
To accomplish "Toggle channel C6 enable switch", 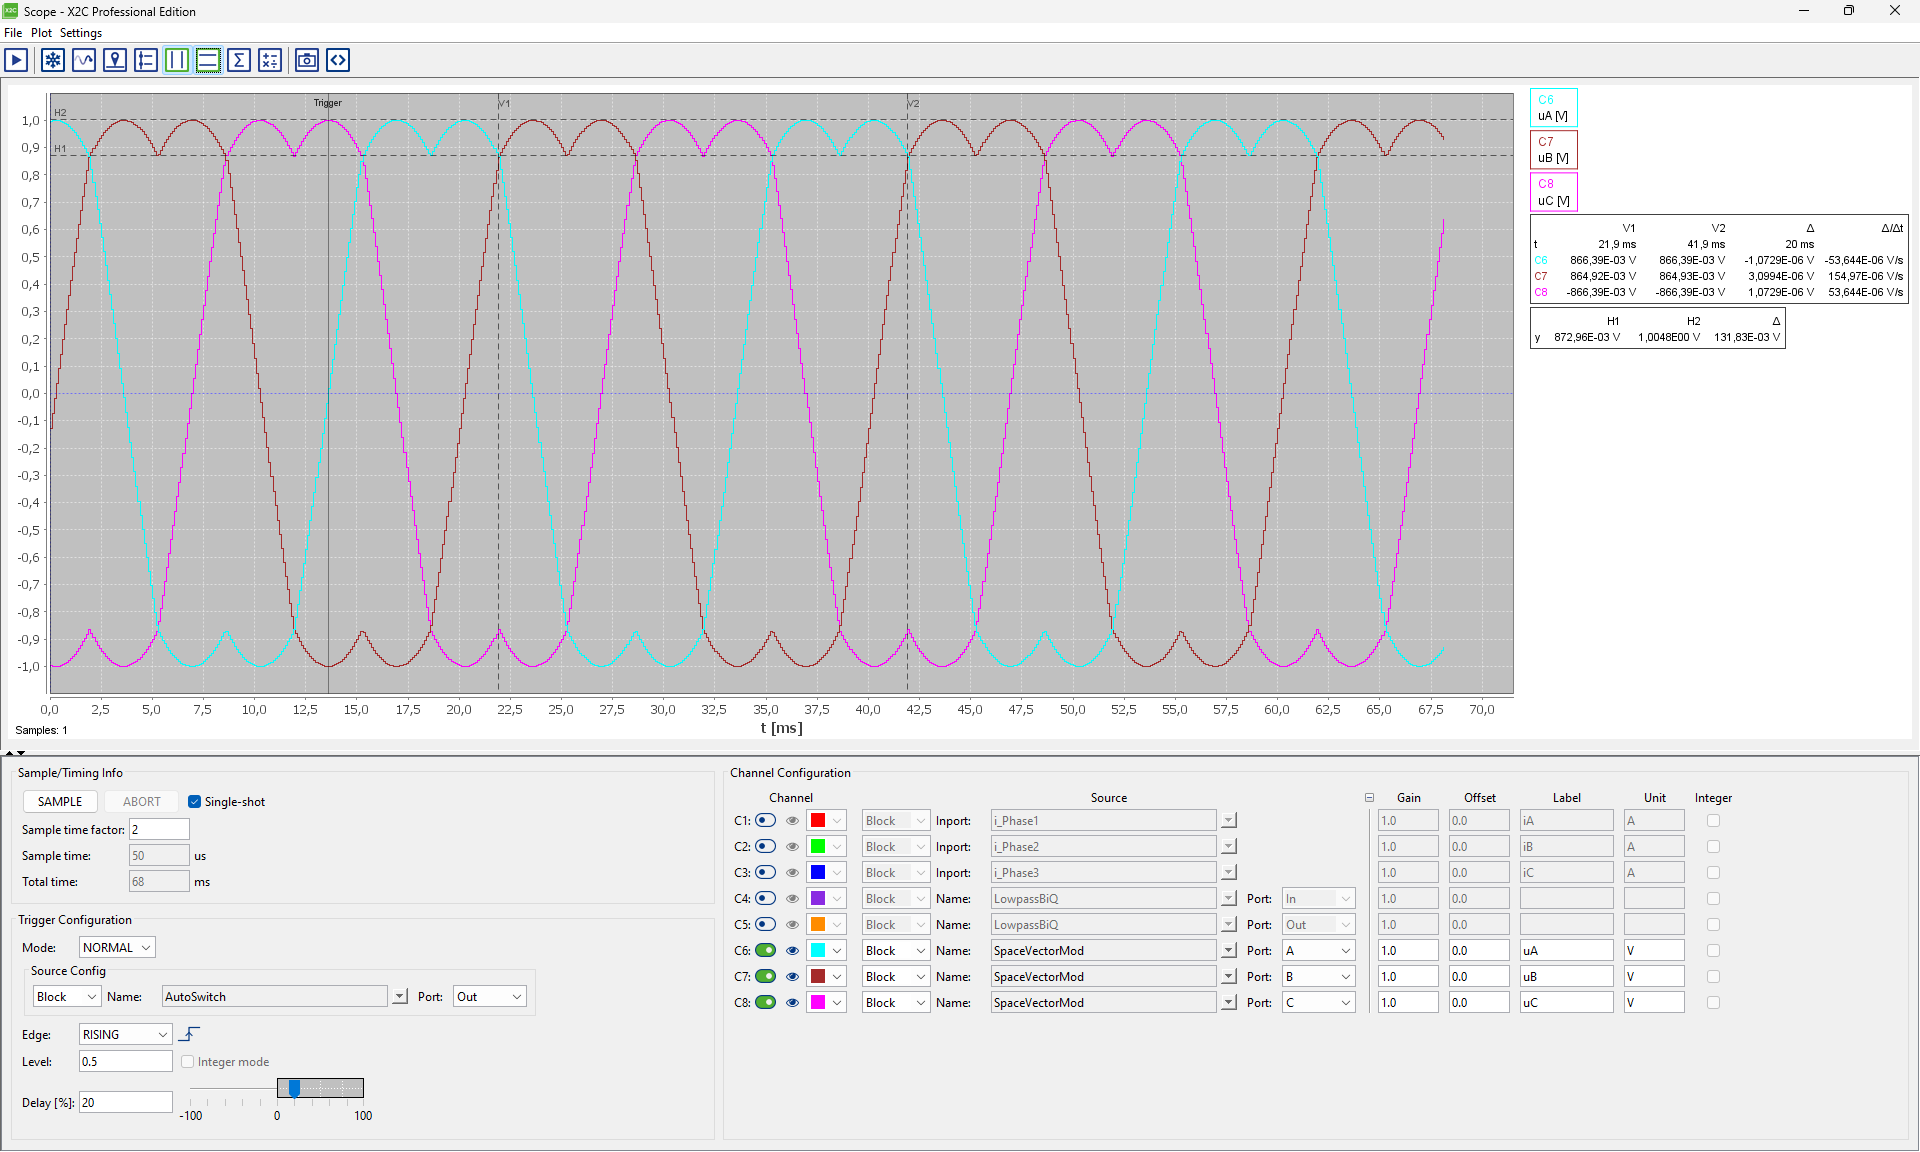I will point(766,950).
